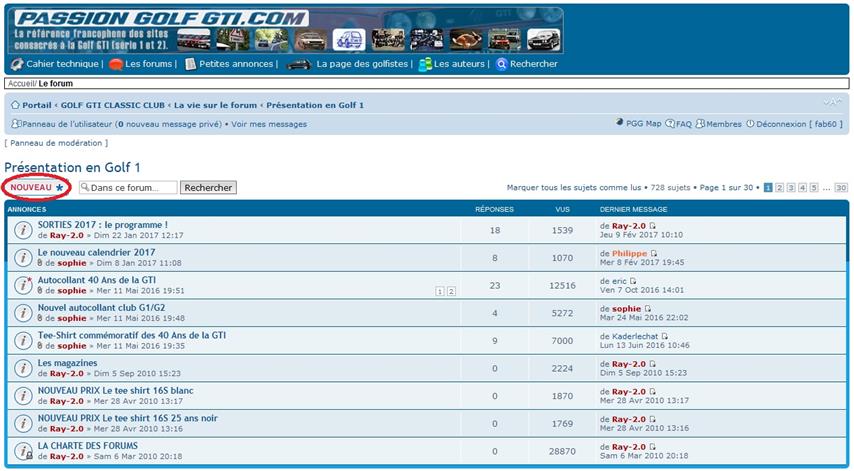
Task: Jump to page 30 of topics
Action: click(x=841, y=187)
